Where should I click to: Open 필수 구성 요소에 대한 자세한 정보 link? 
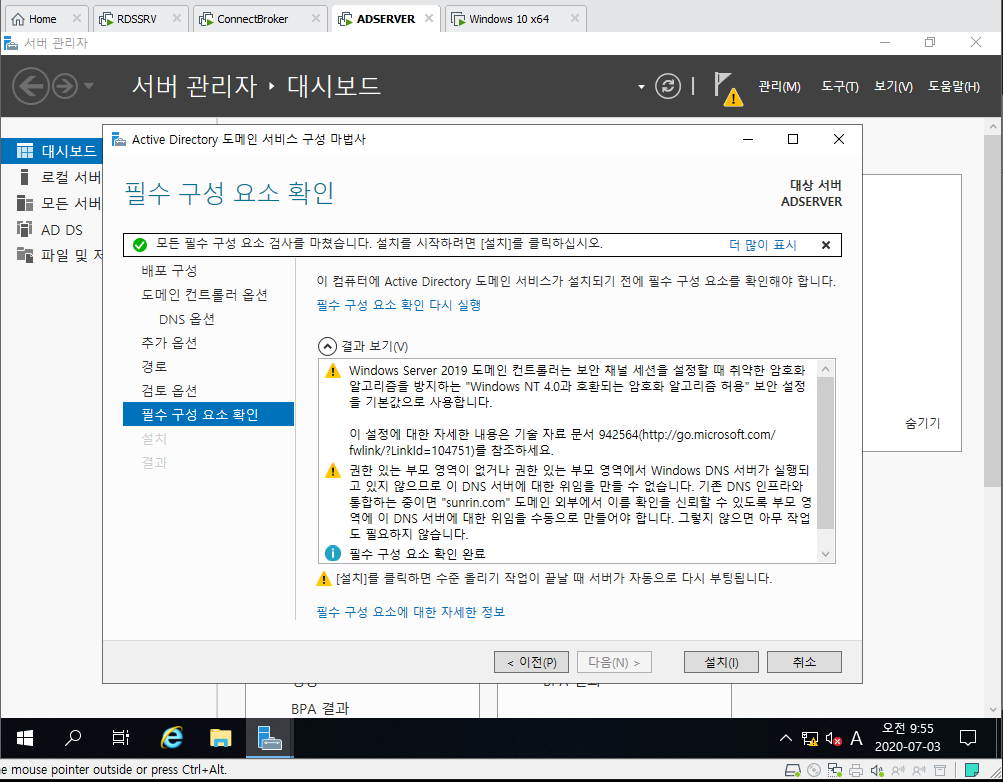click(x=411, y=612)
